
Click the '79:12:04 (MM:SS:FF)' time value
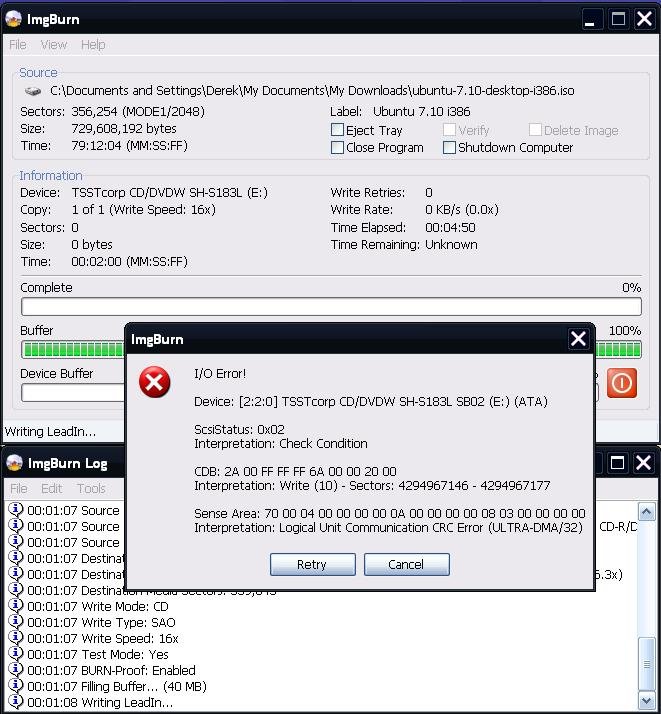point(129,146)
